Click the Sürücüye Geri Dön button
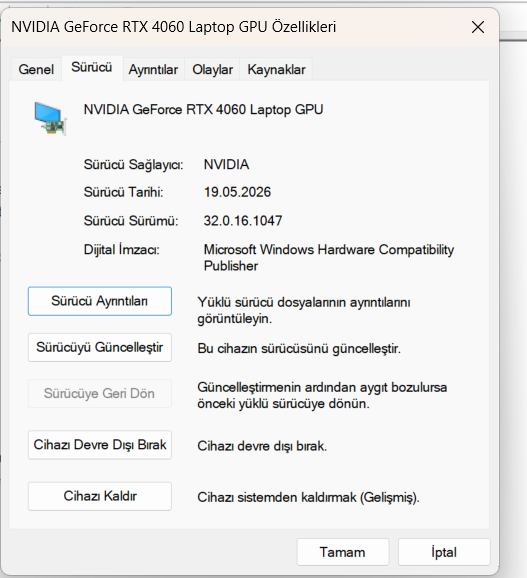Viewport: 527px width, 578px height. click(100, 393)
